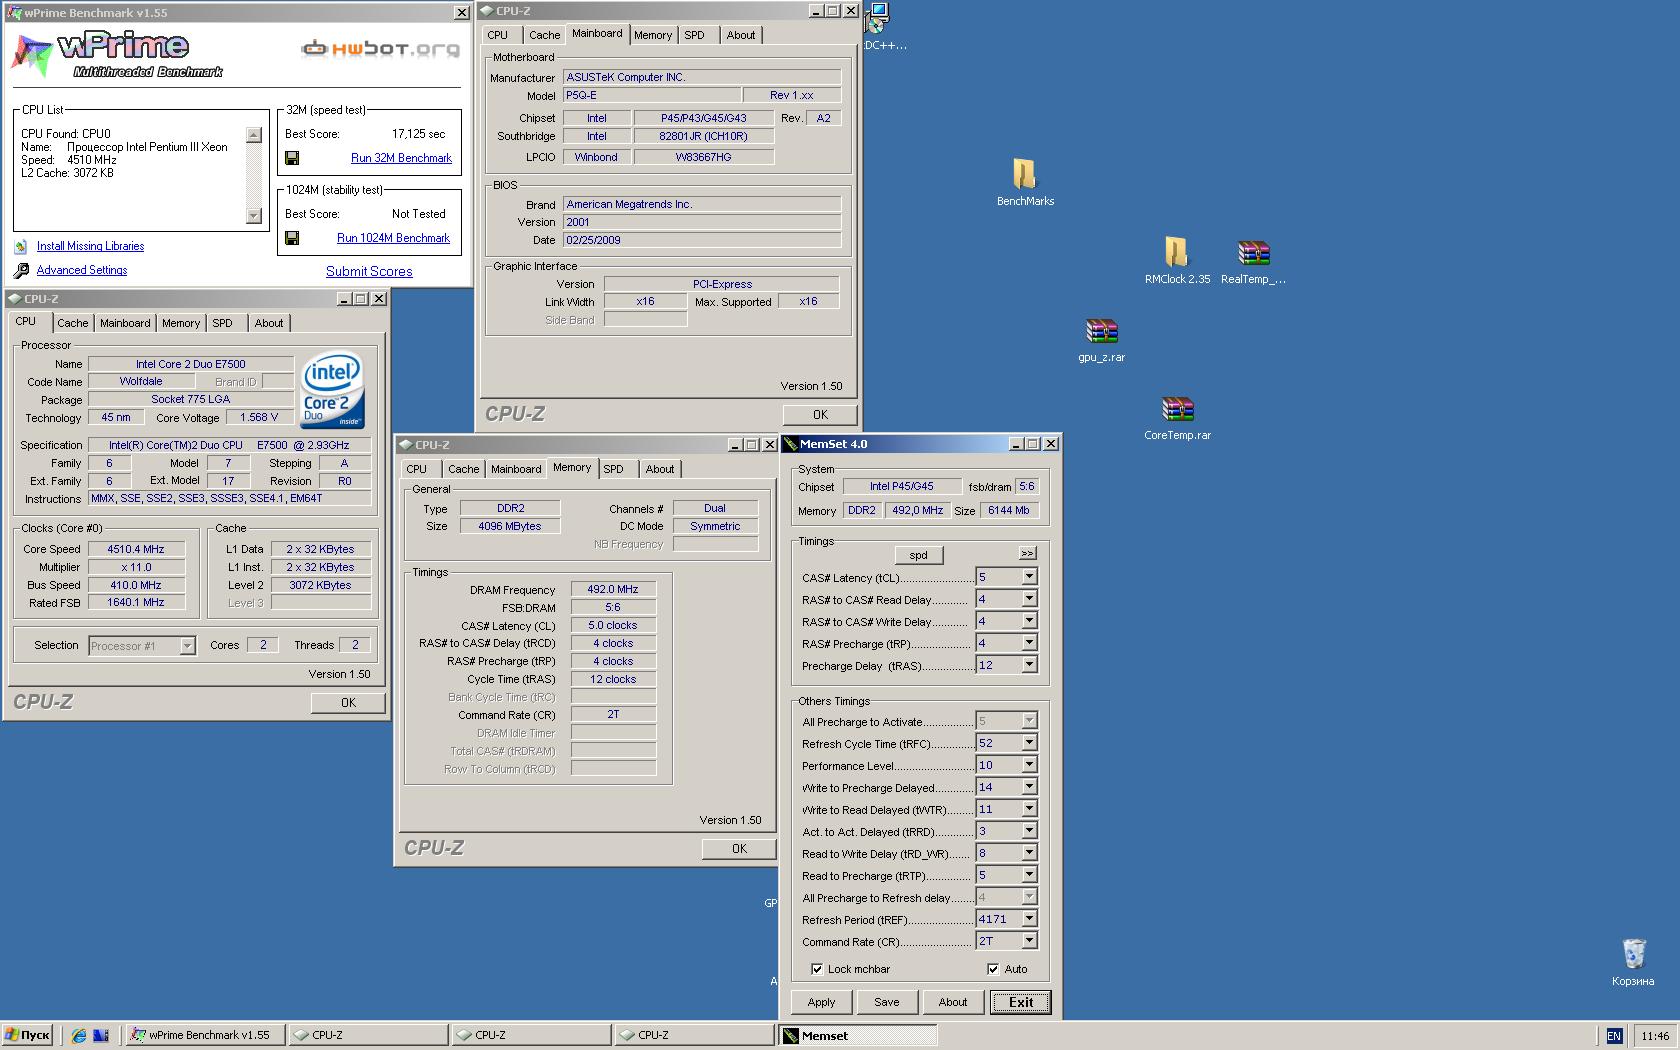Image resolution: width=1680 pixels, height=1050 pixels.
Task: Click the Advanced Settings wrench icon
Action: [x=21, y=270]
